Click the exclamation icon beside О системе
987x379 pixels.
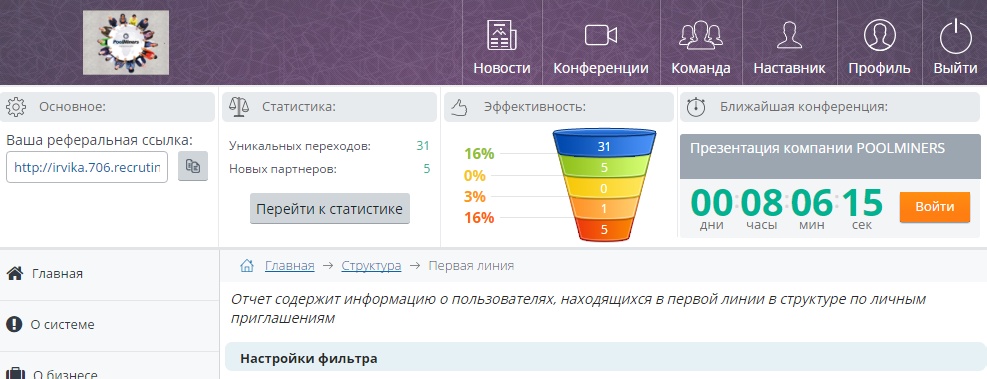tap(14, 324)
